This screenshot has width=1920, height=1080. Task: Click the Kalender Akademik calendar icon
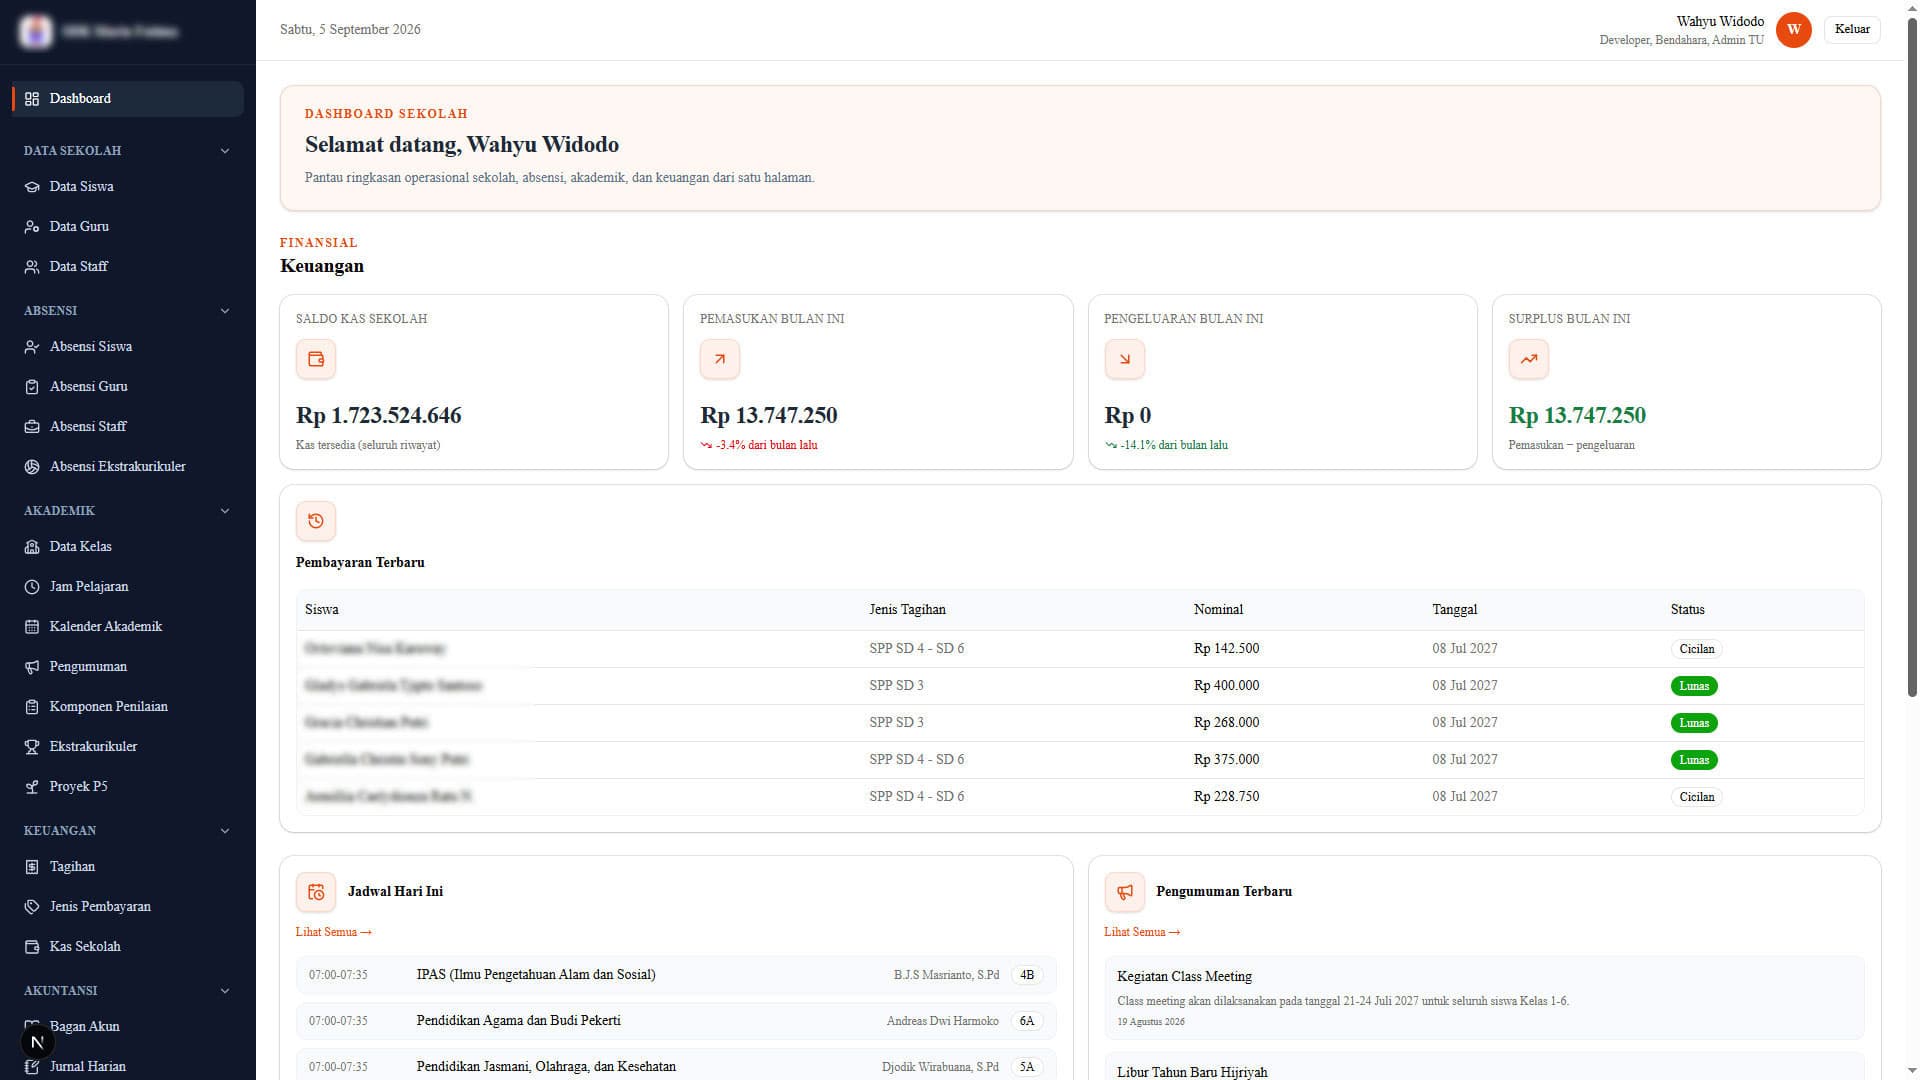(x=32, y=627)
